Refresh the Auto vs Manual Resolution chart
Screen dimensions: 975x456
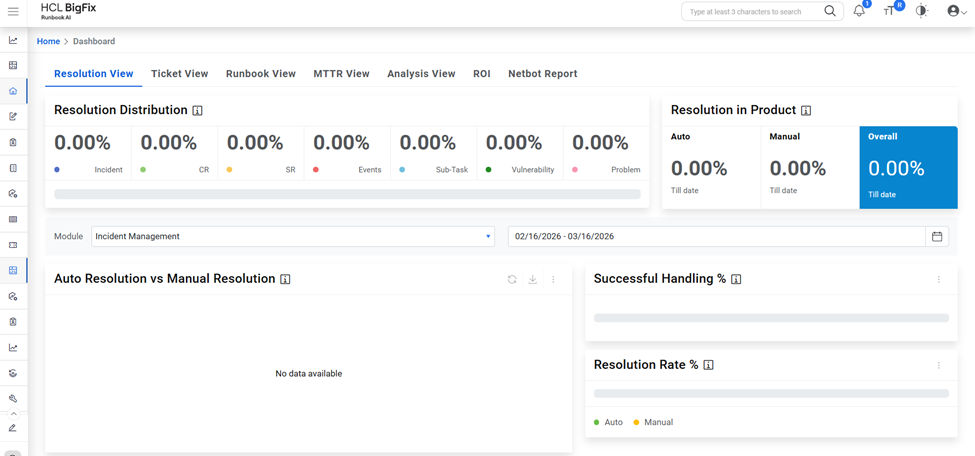click(512, 279)
